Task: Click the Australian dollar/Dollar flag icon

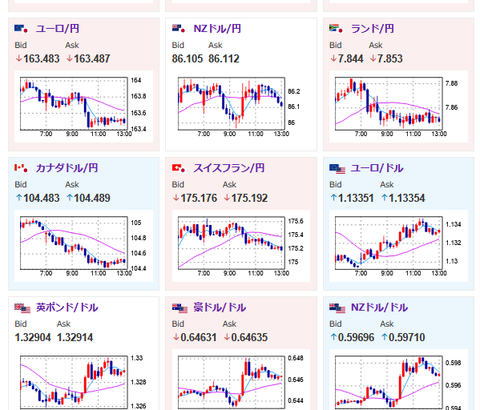Action: (x=180, y=308)
